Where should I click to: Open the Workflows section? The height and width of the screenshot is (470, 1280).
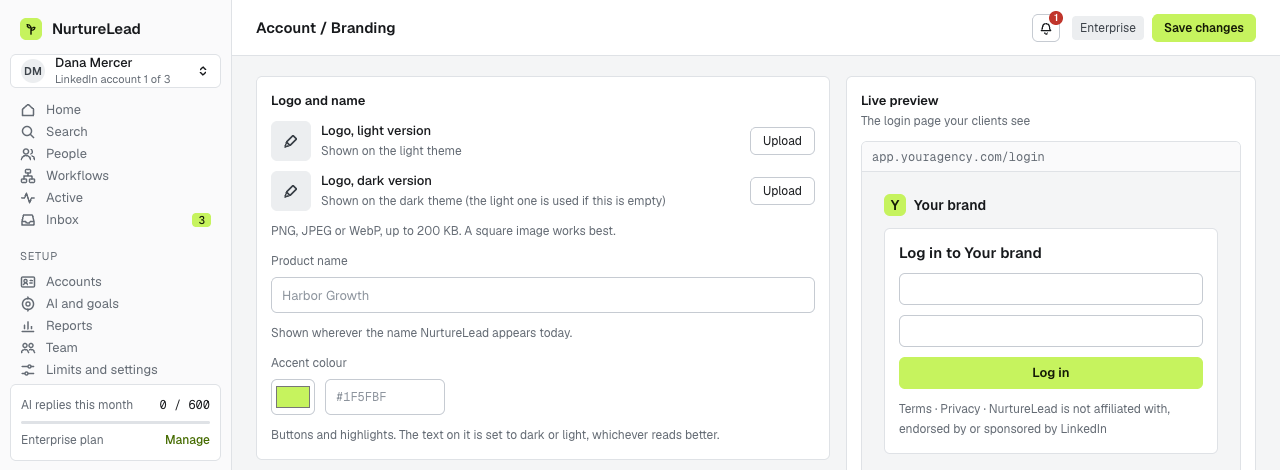[x=115, y=176]
